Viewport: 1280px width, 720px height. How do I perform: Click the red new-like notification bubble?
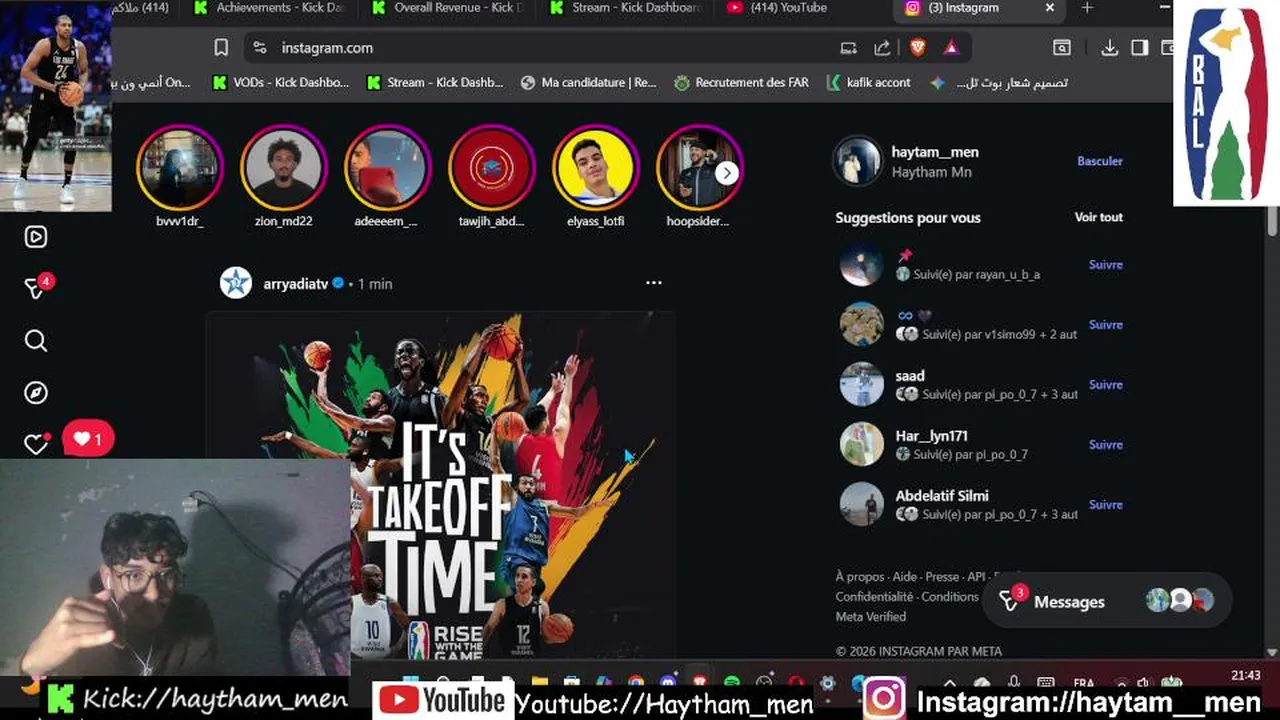(x=88, y=439)
